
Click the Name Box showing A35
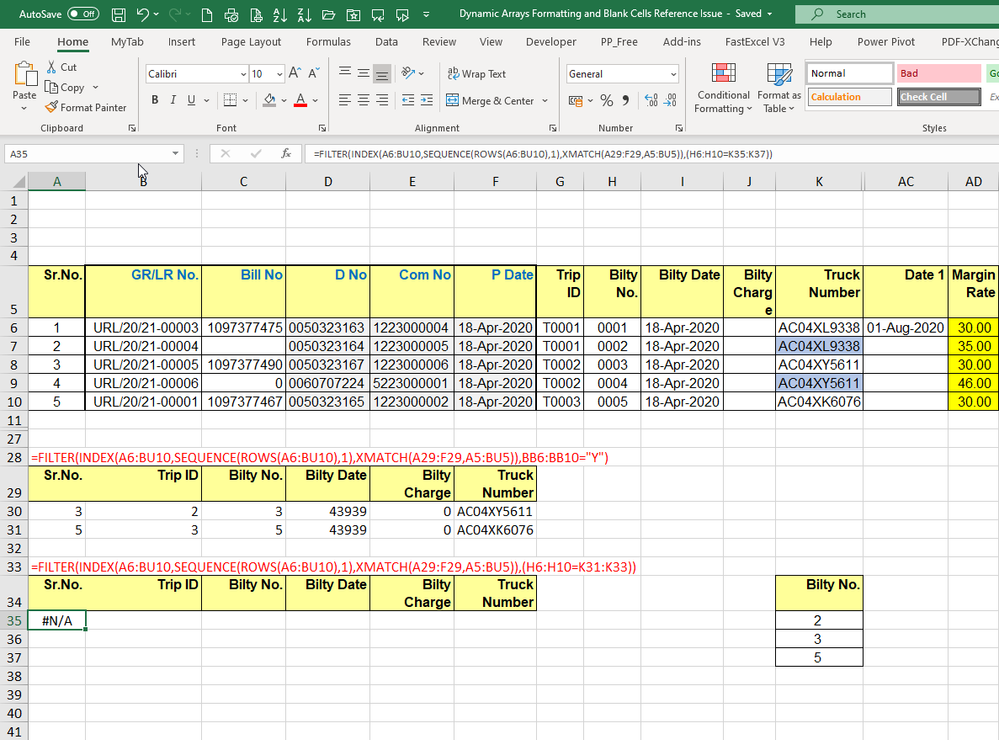pos(94,154)
